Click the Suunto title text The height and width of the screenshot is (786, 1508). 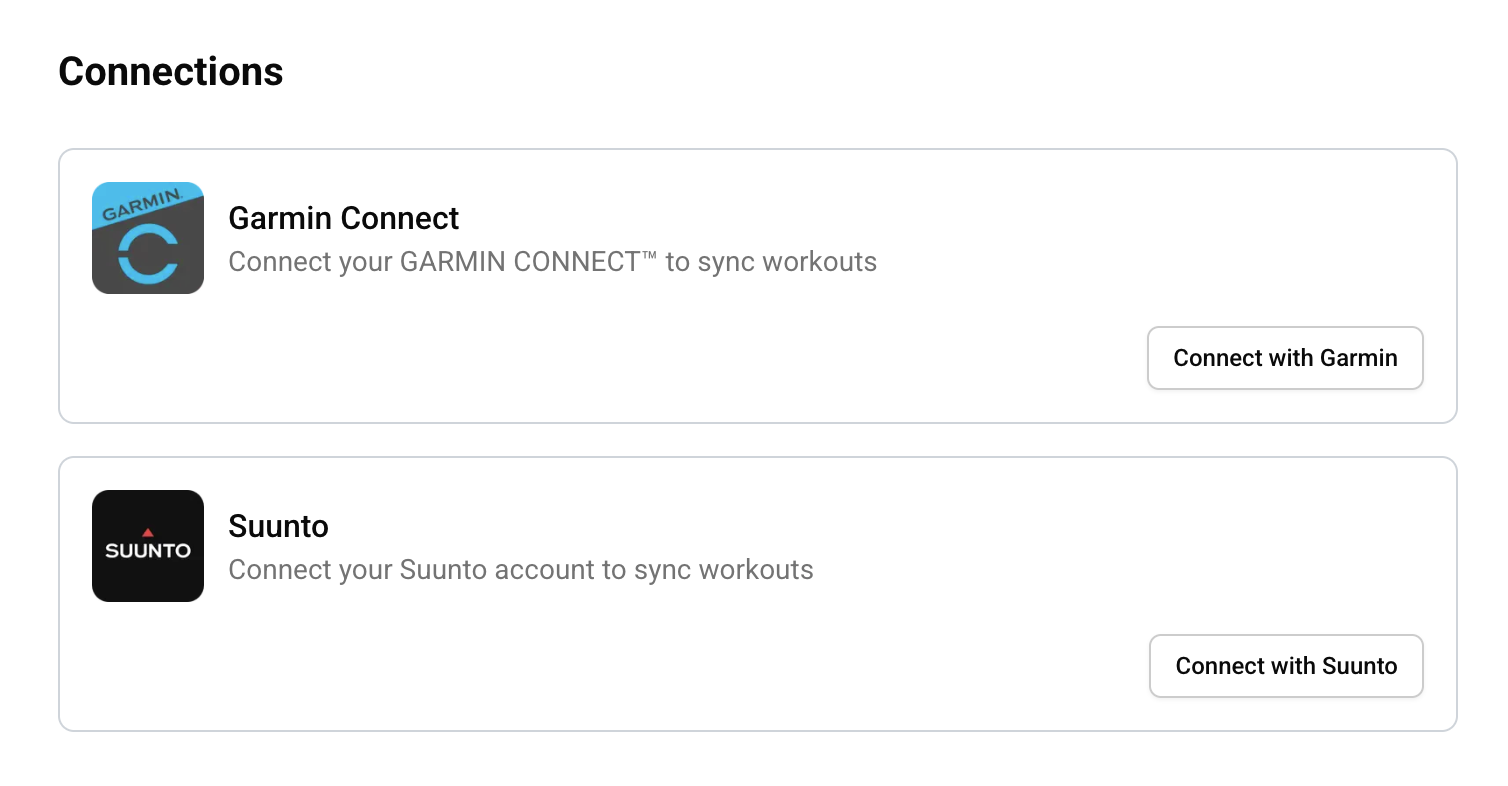278,526
